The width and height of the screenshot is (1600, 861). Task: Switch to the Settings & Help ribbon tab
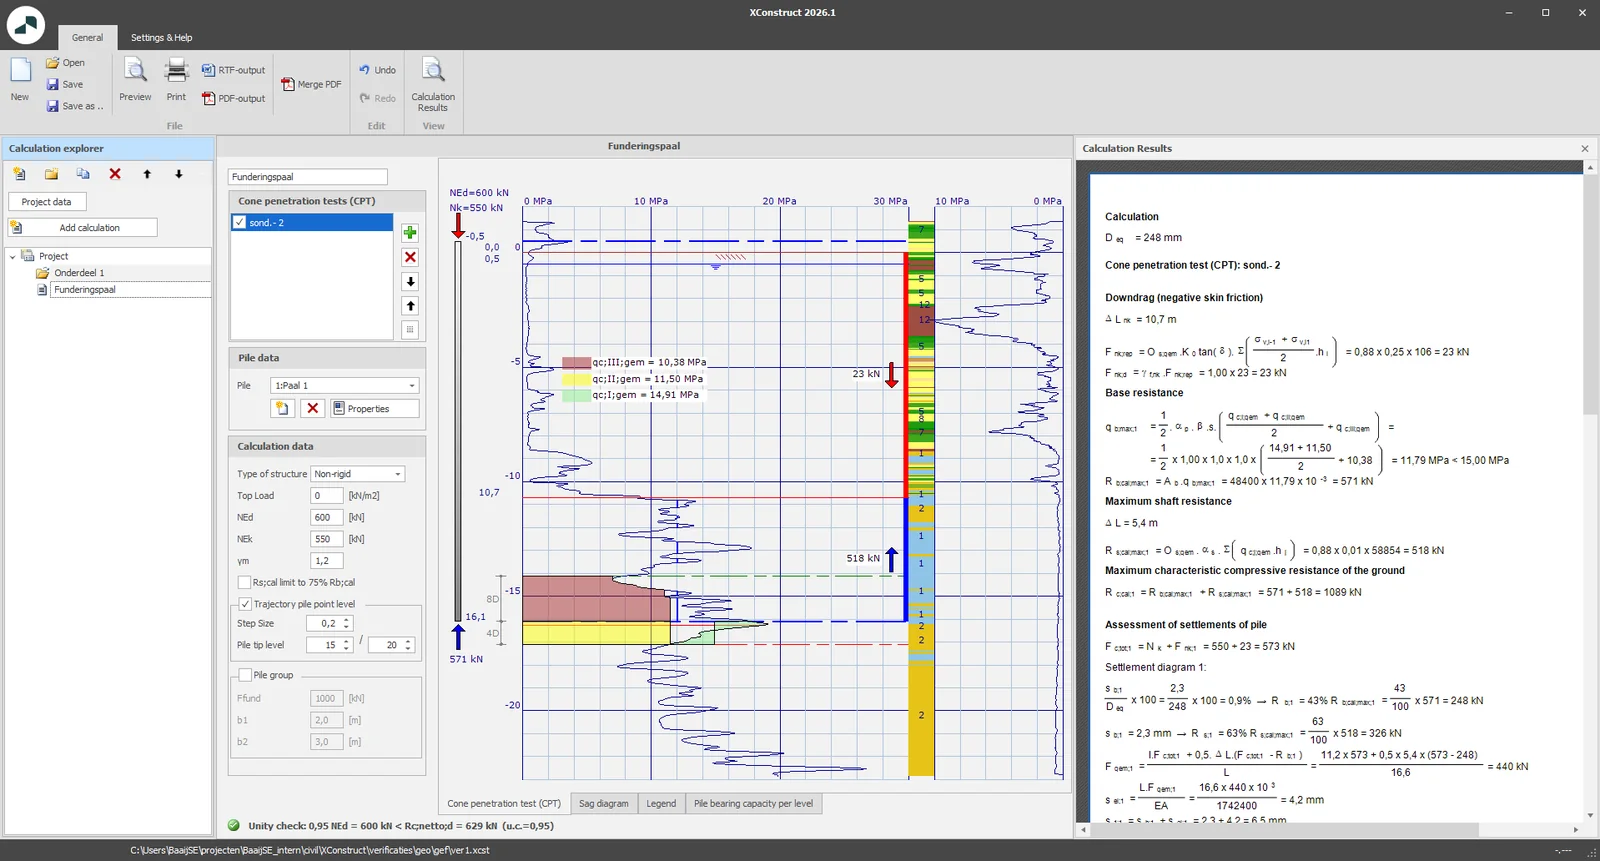(x=161, y=38)
